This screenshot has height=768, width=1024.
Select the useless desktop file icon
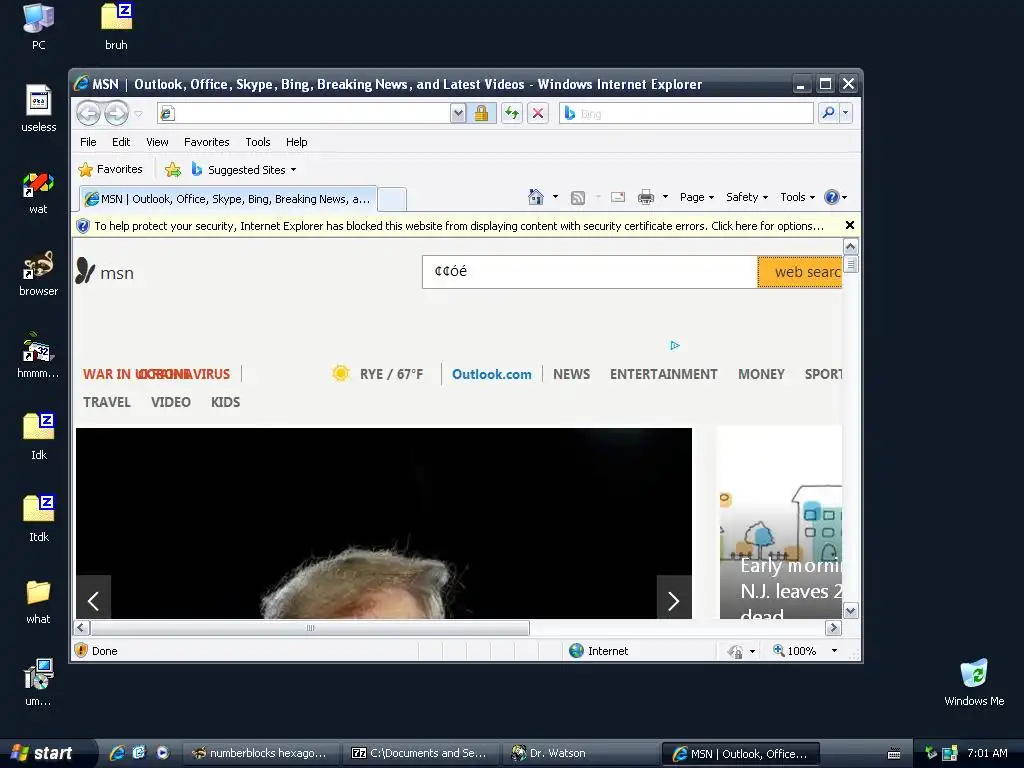coord(39,108)
